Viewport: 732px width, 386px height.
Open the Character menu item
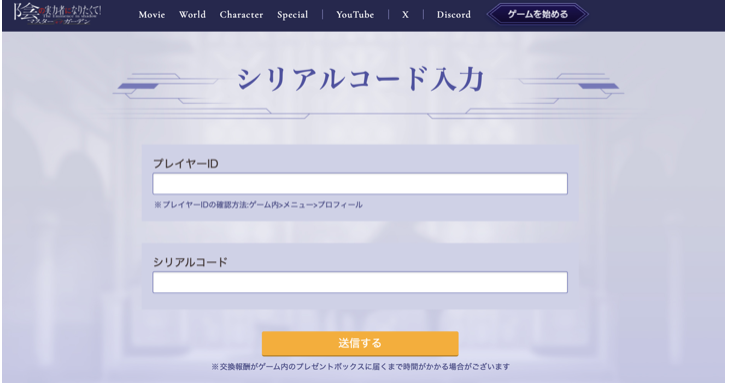click(241, 15)
